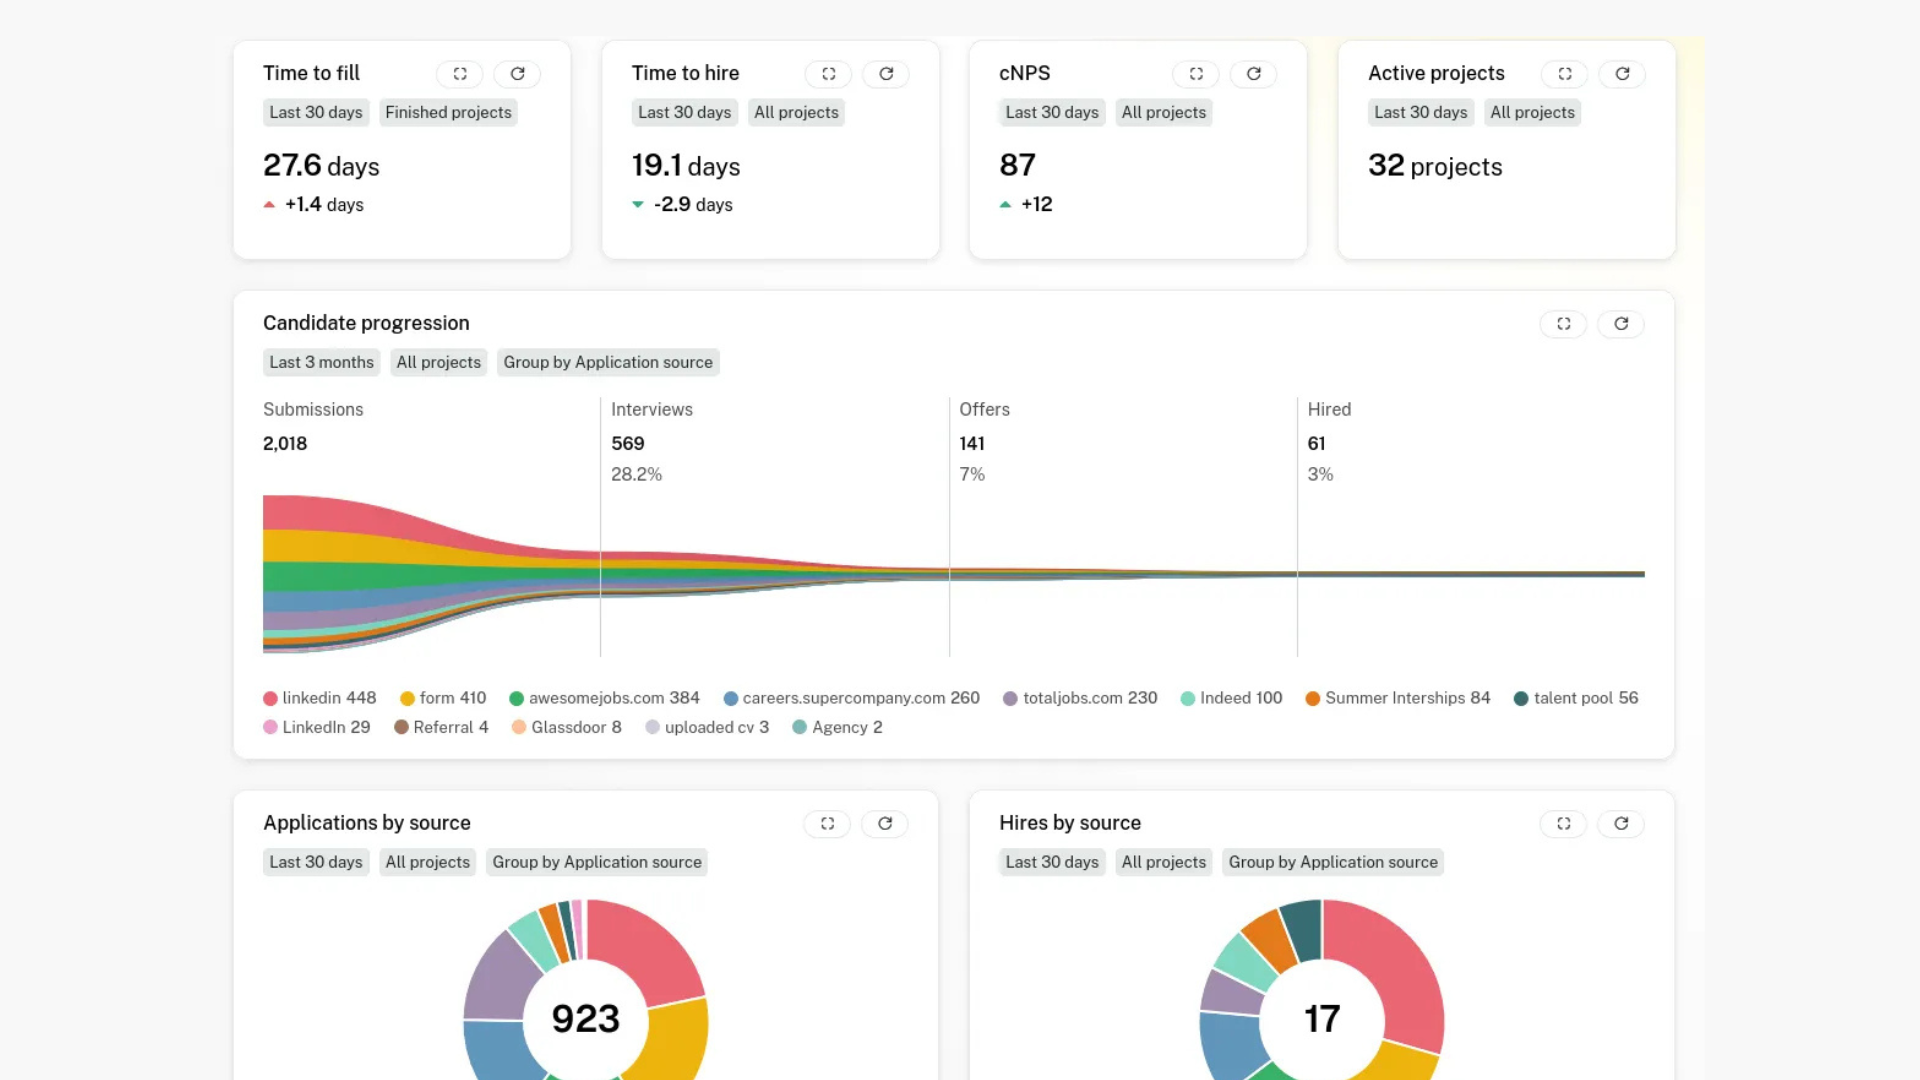
Task: Expand the Active projects widget
Action: click(x=1565, y=74)
